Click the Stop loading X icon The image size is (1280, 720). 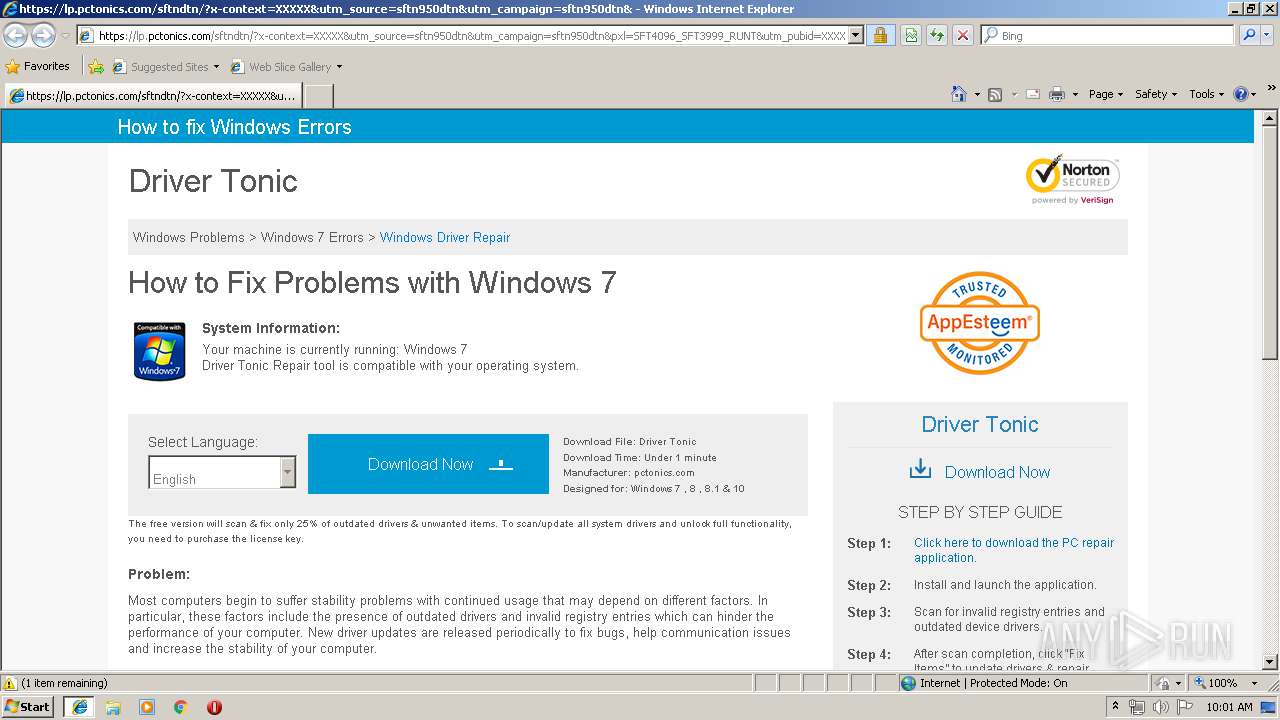pyautogui.click(x=962, y=35)
